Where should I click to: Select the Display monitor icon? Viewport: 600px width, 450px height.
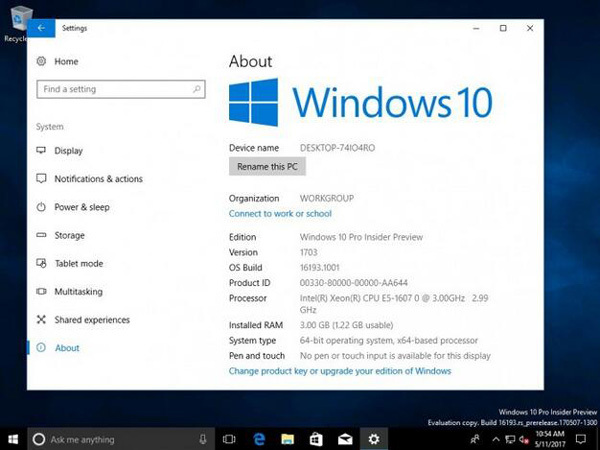click(41, 150)
